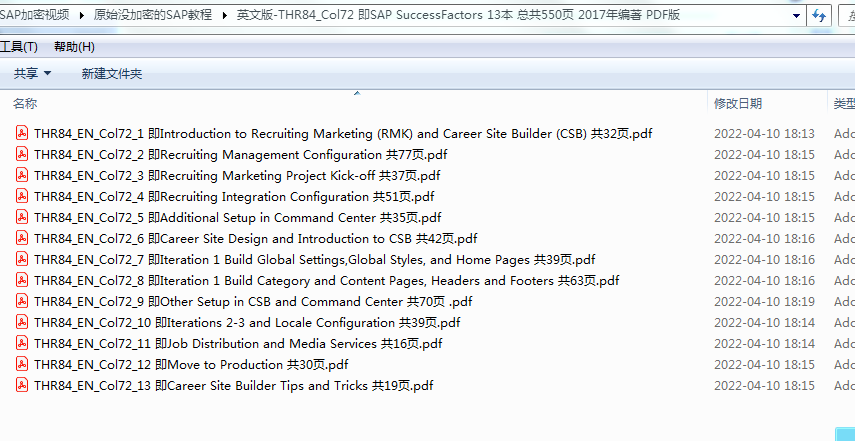This screenshot has width=855, height=441.
Task: Click date 2022-04-10 18:16 of Col72_6 row
Action: tap(764, 239)
